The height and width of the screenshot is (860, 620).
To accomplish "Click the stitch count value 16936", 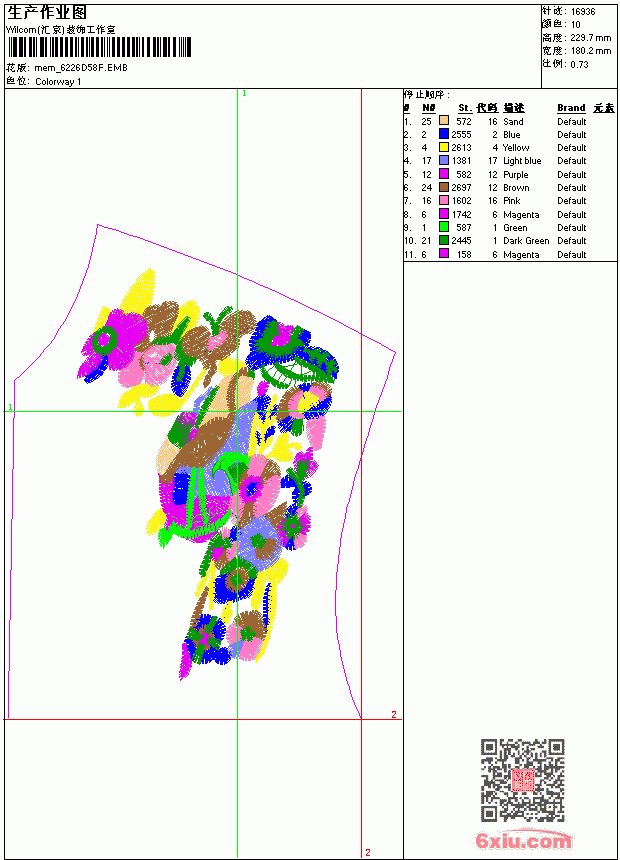I will tap(583, 11).
